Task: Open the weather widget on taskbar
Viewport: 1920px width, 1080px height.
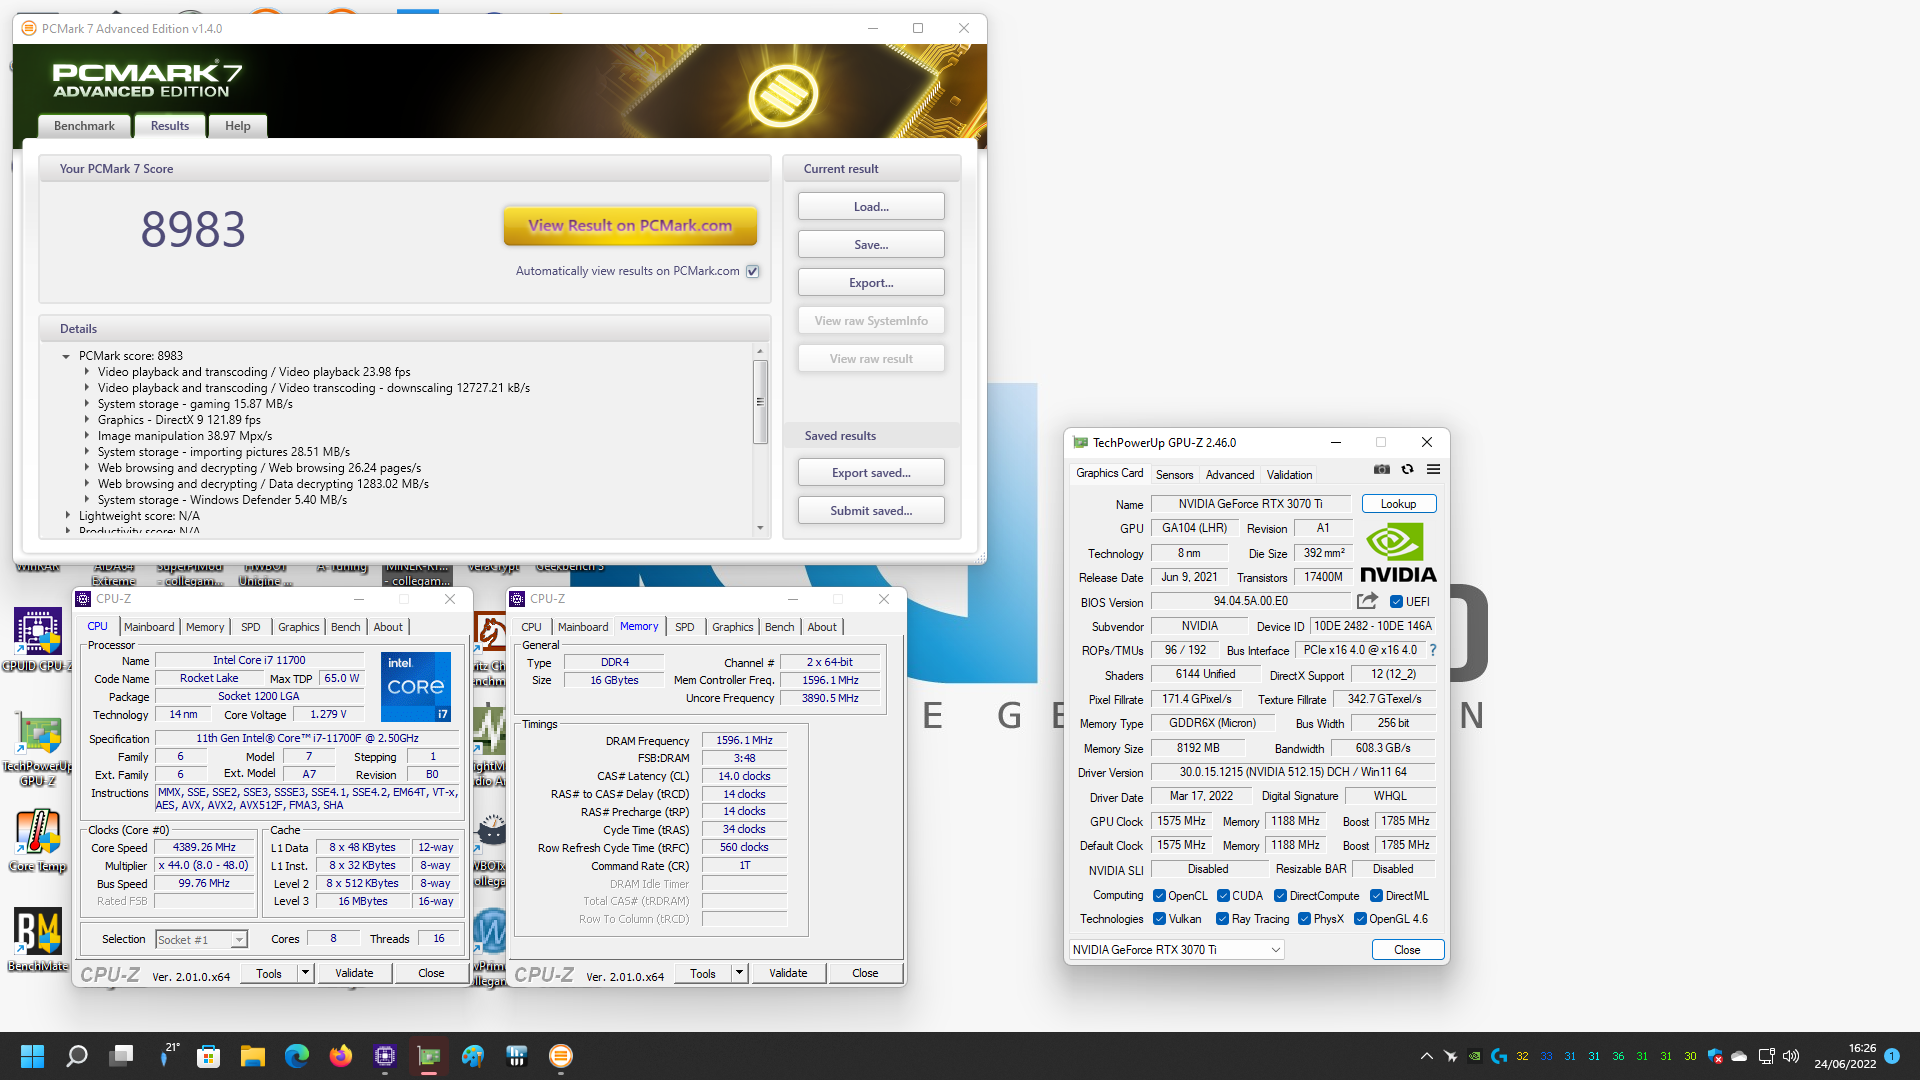Action: (168, 1056)
